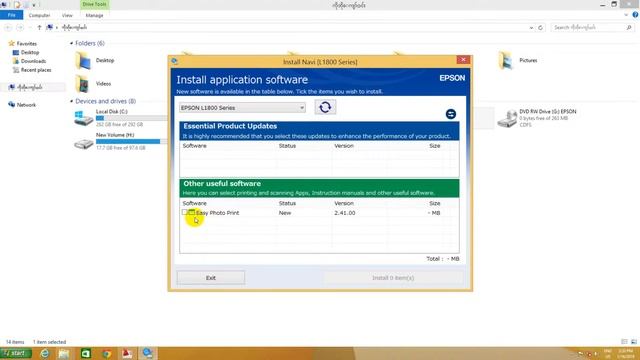This screenshot has height=360, width=640.
Task: Tick the Easy Photo Print checkbox
Action: (184, 212)
